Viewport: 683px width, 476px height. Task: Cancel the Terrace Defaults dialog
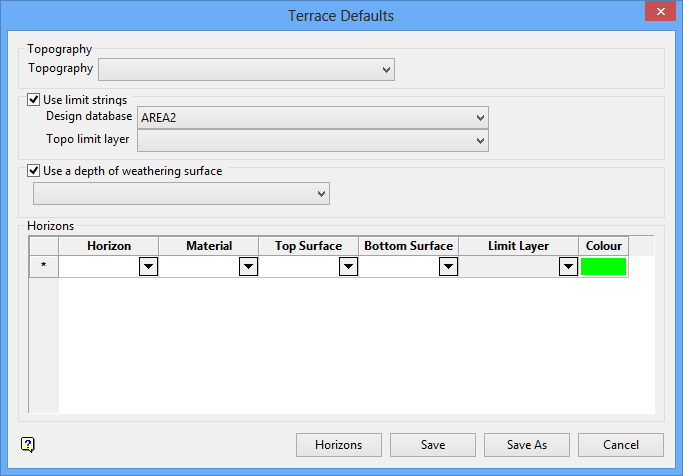point(620,445)
